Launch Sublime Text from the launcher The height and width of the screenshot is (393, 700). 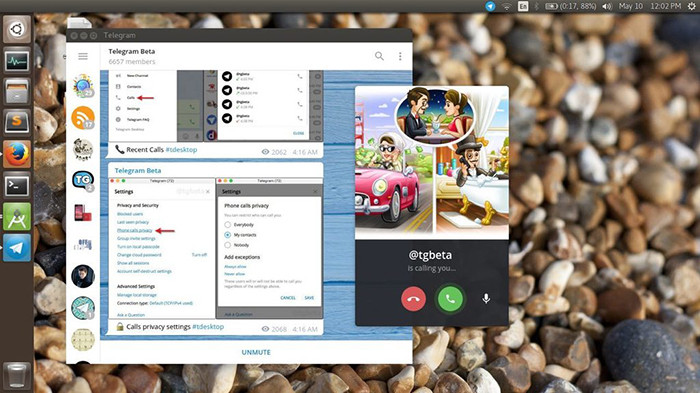click(x=17, y=123)
